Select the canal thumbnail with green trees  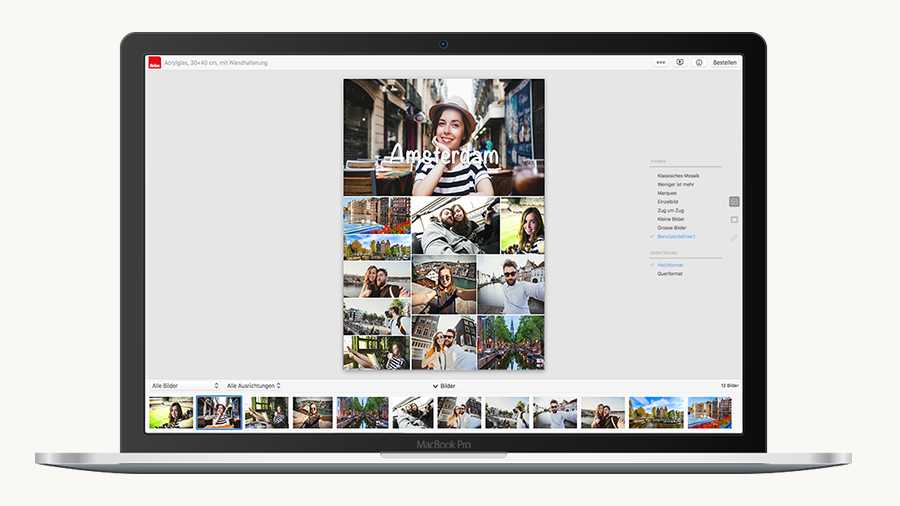click(x=362, y=412)
